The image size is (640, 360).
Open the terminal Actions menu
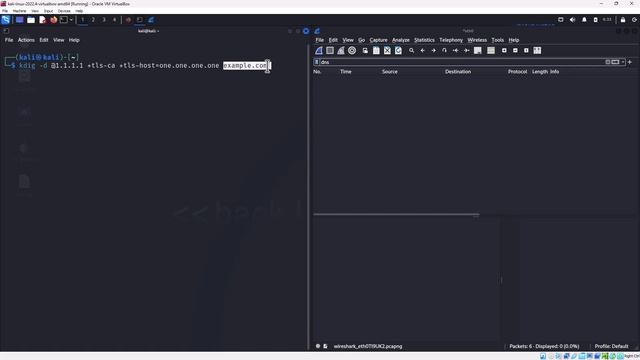point(26,40)
